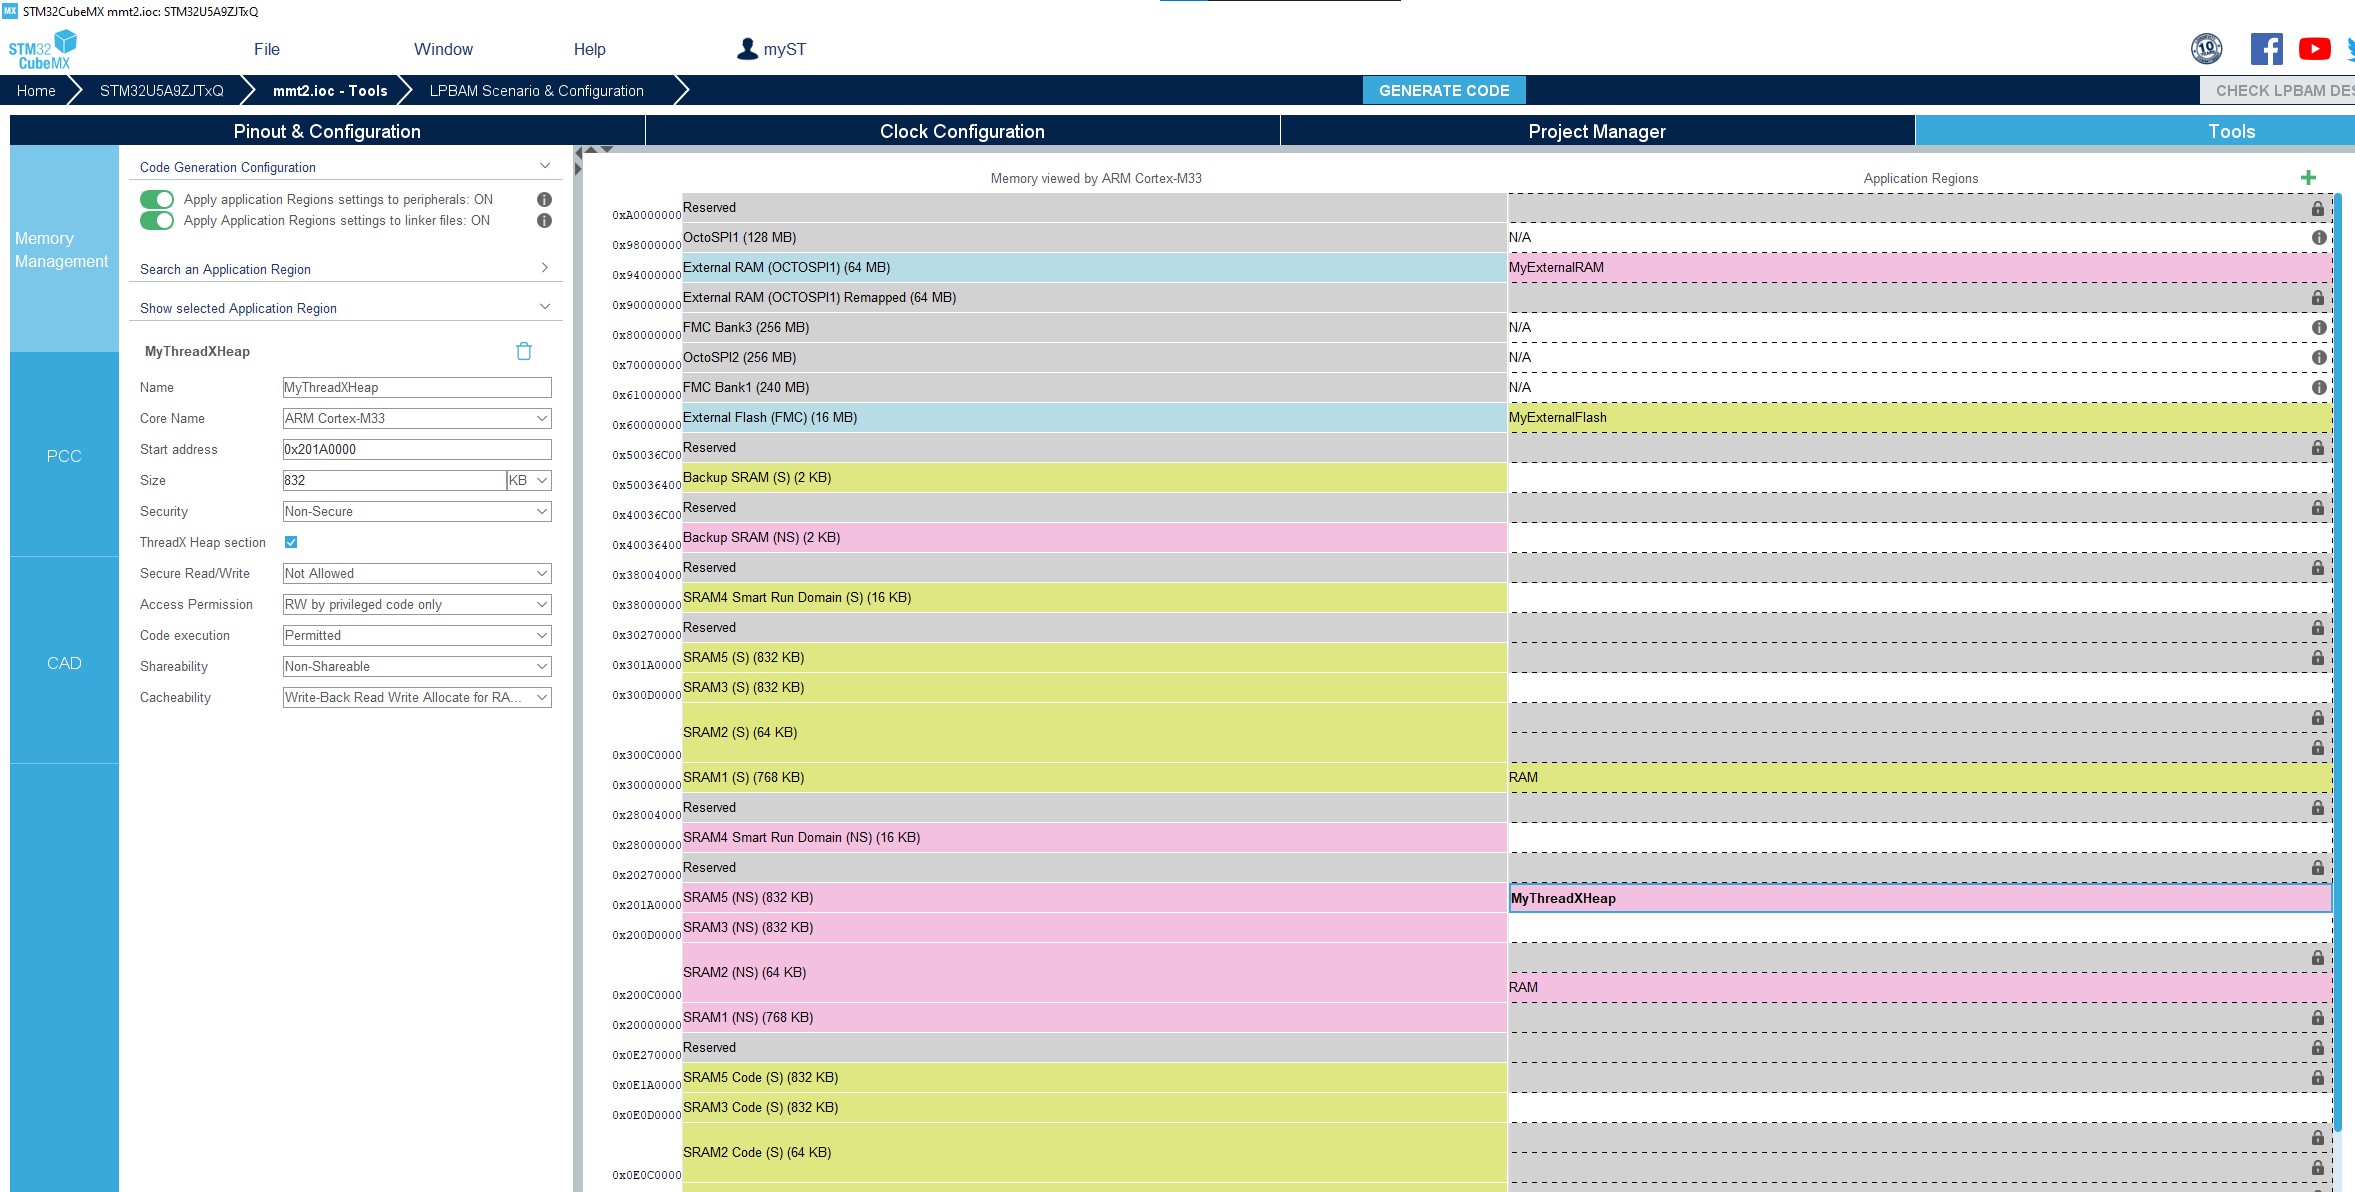Click lock icon on Reserved row at 0x20270000
This screenshot has height=1192, width=2355.
2318,867
